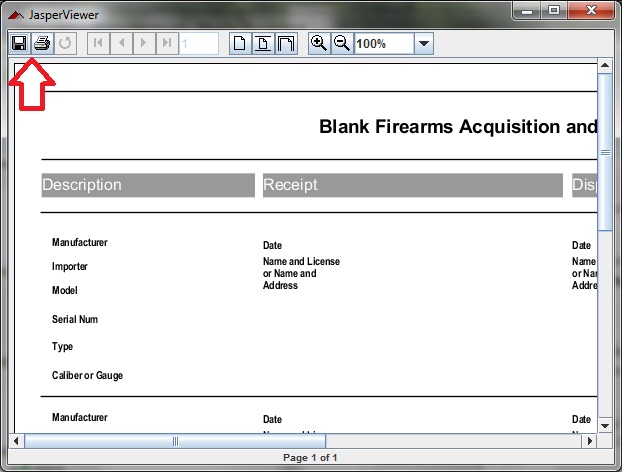Go to the next page

pos(144,43)
